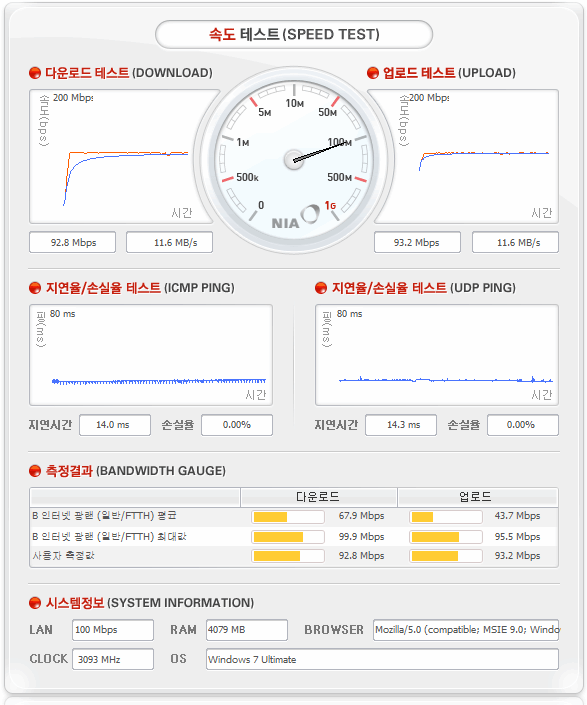This screenshot has height=705, width=587.
Task: Click the BROWSER user agent field
Action: point(466,630)
